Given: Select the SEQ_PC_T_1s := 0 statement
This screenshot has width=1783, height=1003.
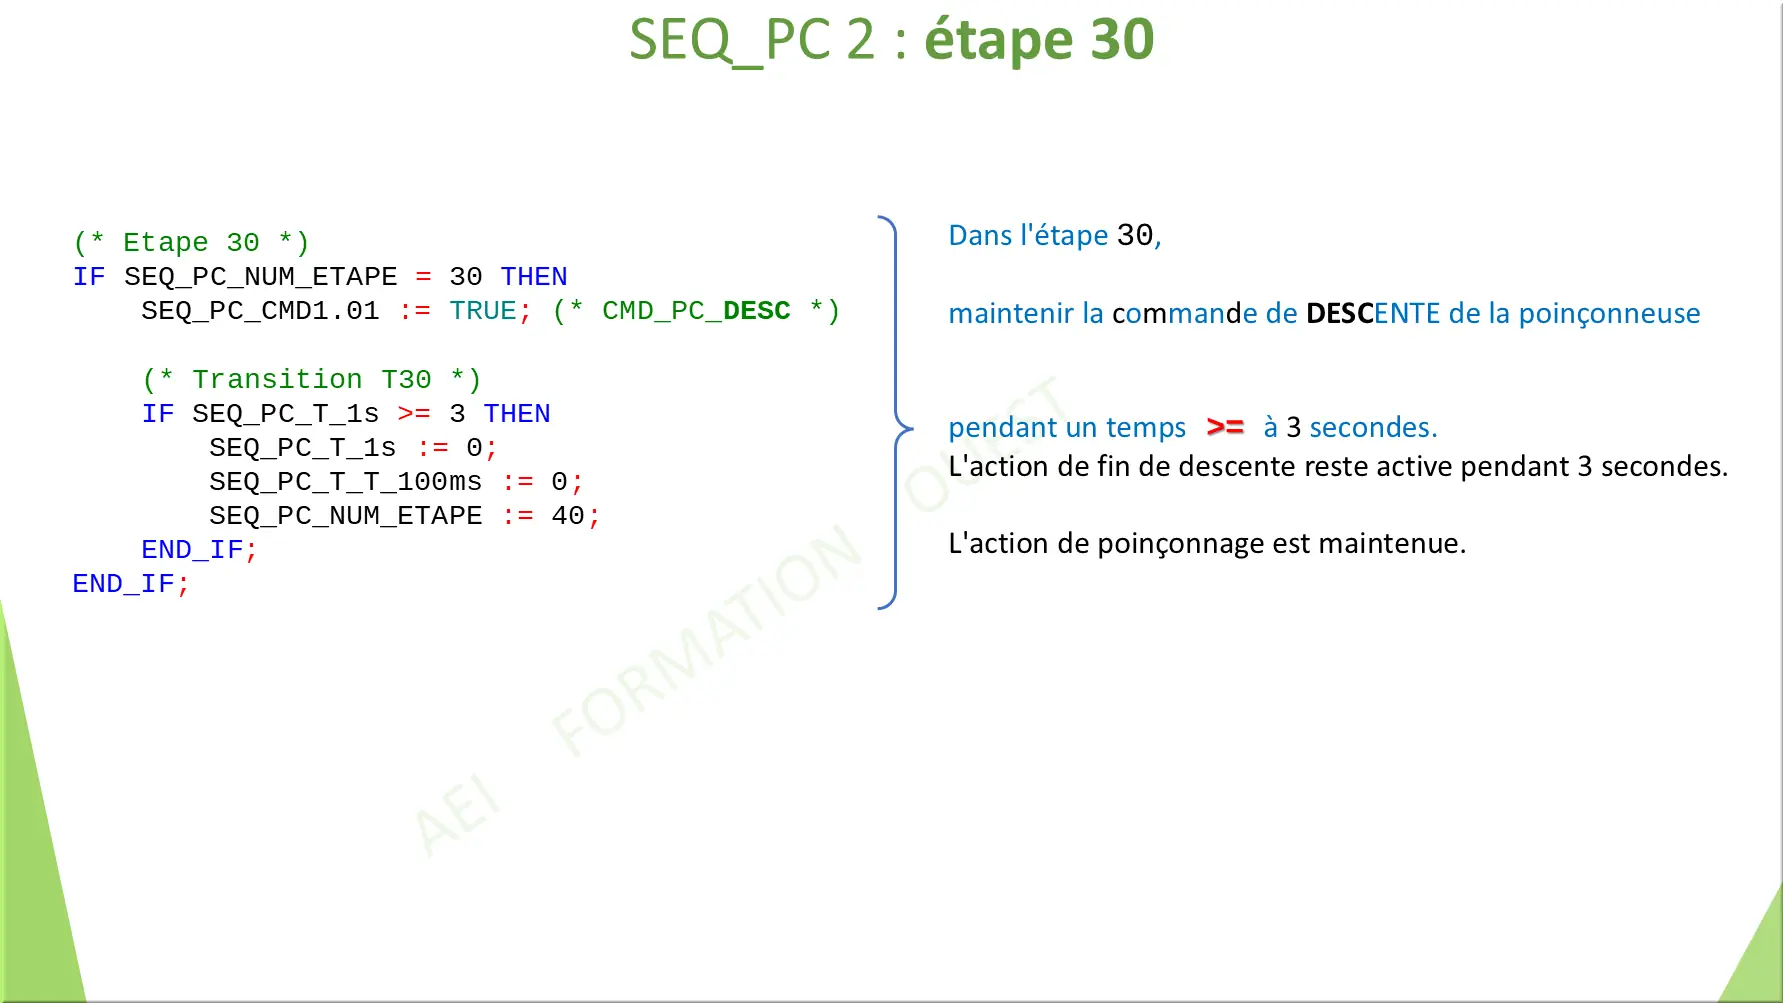Looking at the screenshot, I should click(x=351, y=447).
